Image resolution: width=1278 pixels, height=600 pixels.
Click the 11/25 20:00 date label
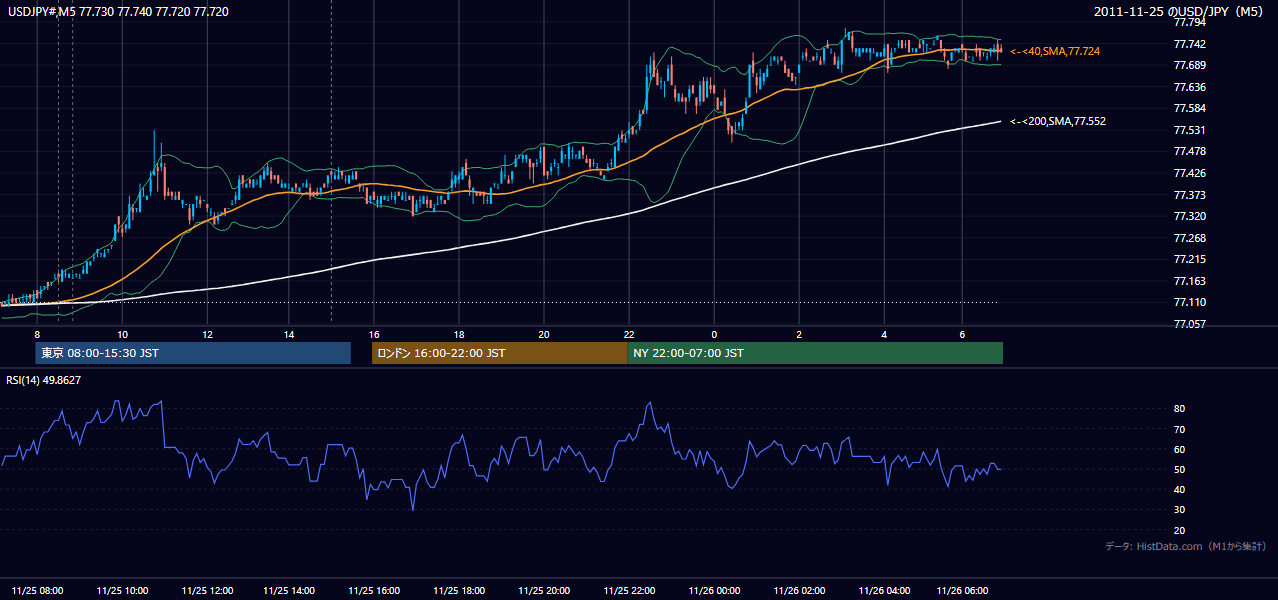(x=543, y=591)
